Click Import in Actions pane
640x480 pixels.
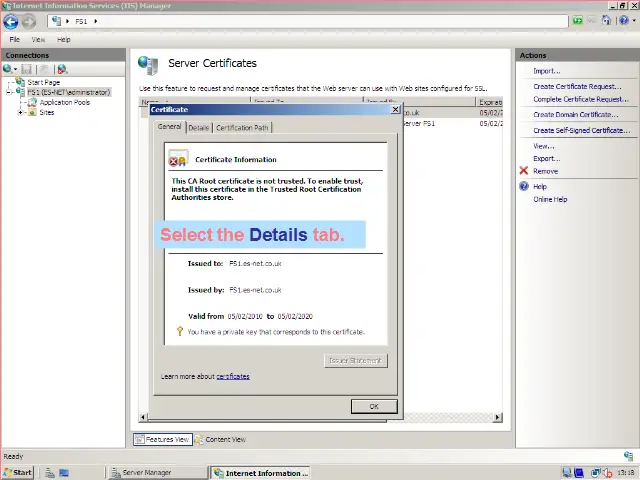point(547,71)
